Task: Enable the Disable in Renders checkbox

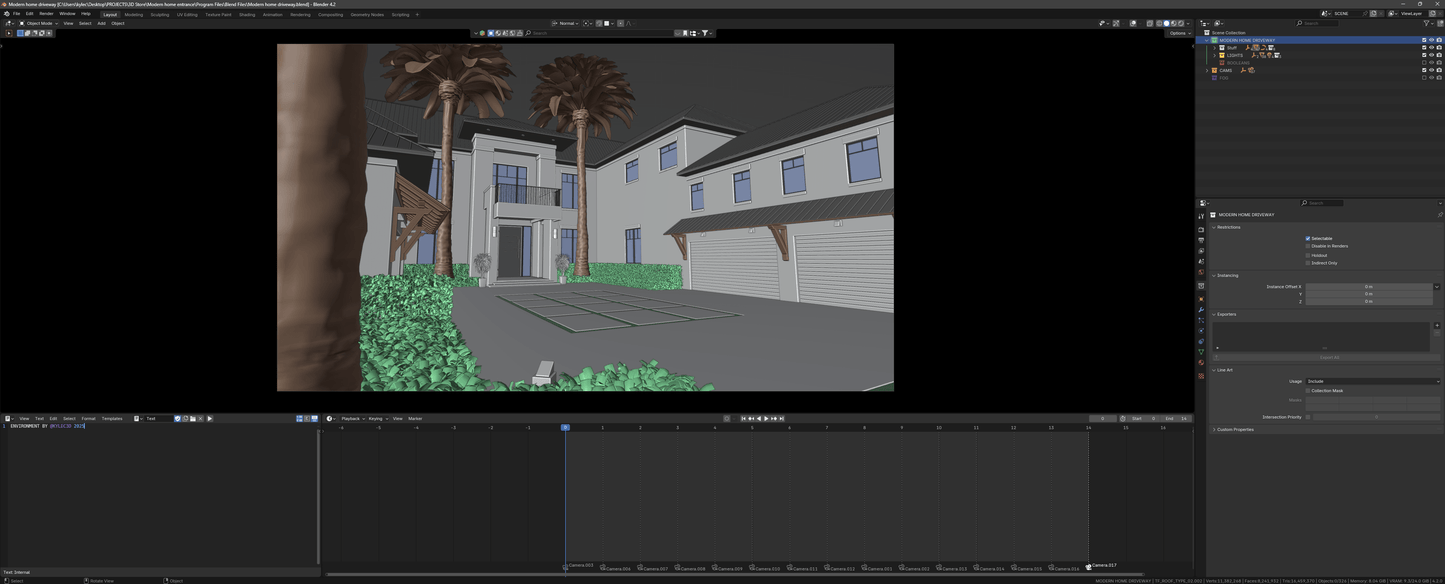Action: [1307, 246]
